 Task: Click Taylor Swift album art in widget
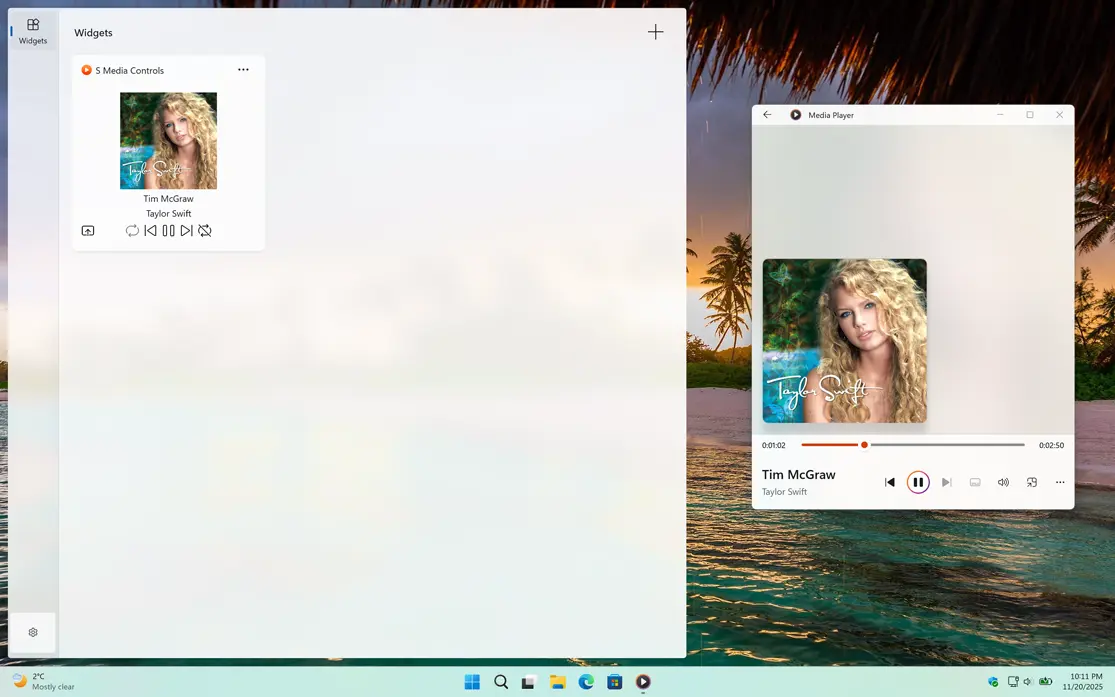(168, 141)
